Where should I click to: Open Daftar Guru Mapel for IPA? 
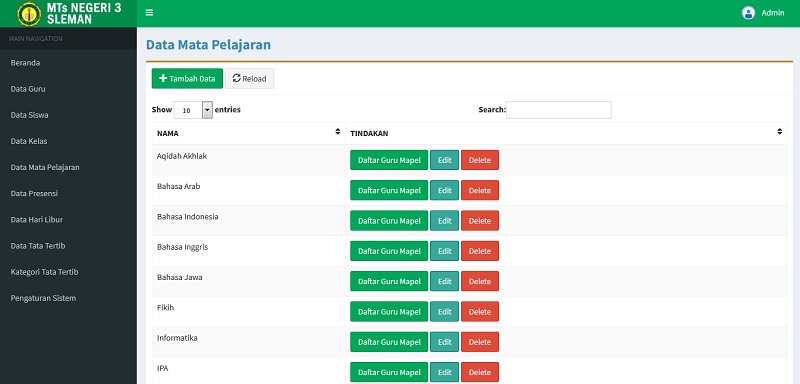389,372
